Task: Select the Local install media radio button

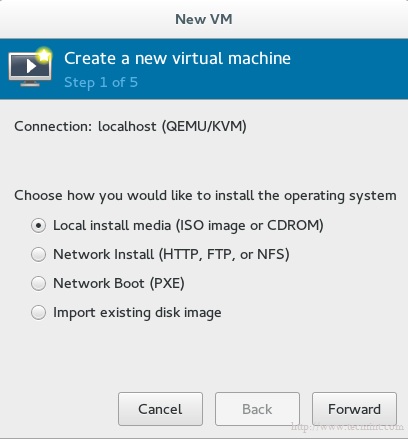Action: (38, 226)
